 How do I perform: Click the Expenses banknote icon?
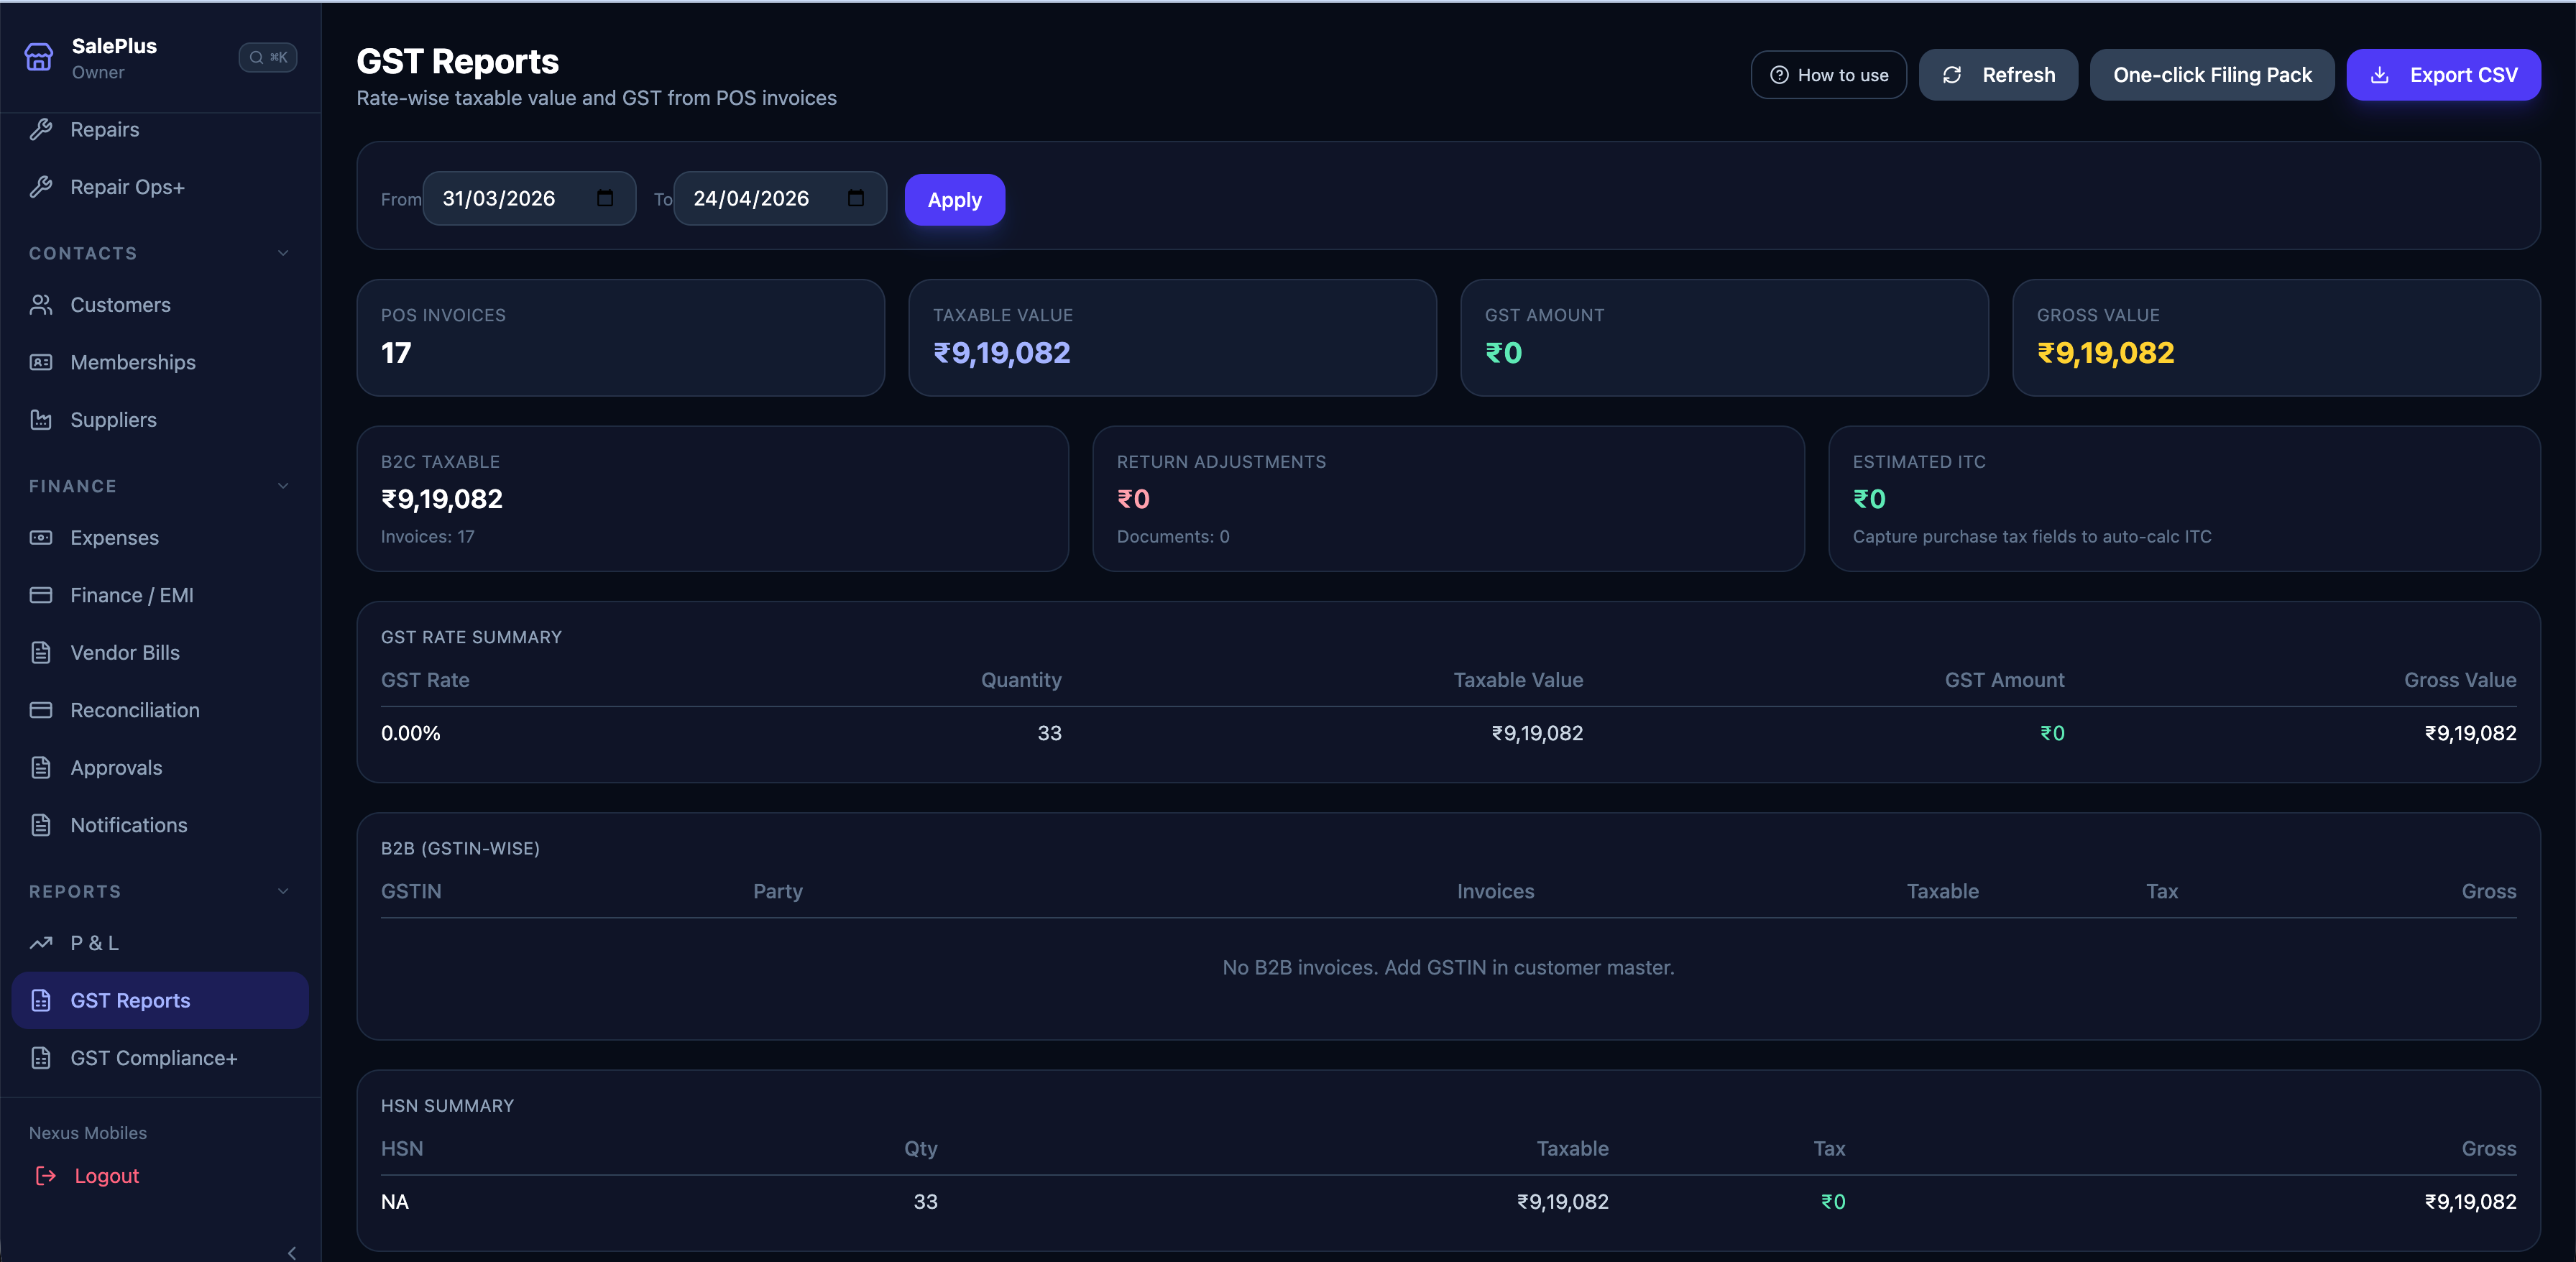tap(41, 538)
